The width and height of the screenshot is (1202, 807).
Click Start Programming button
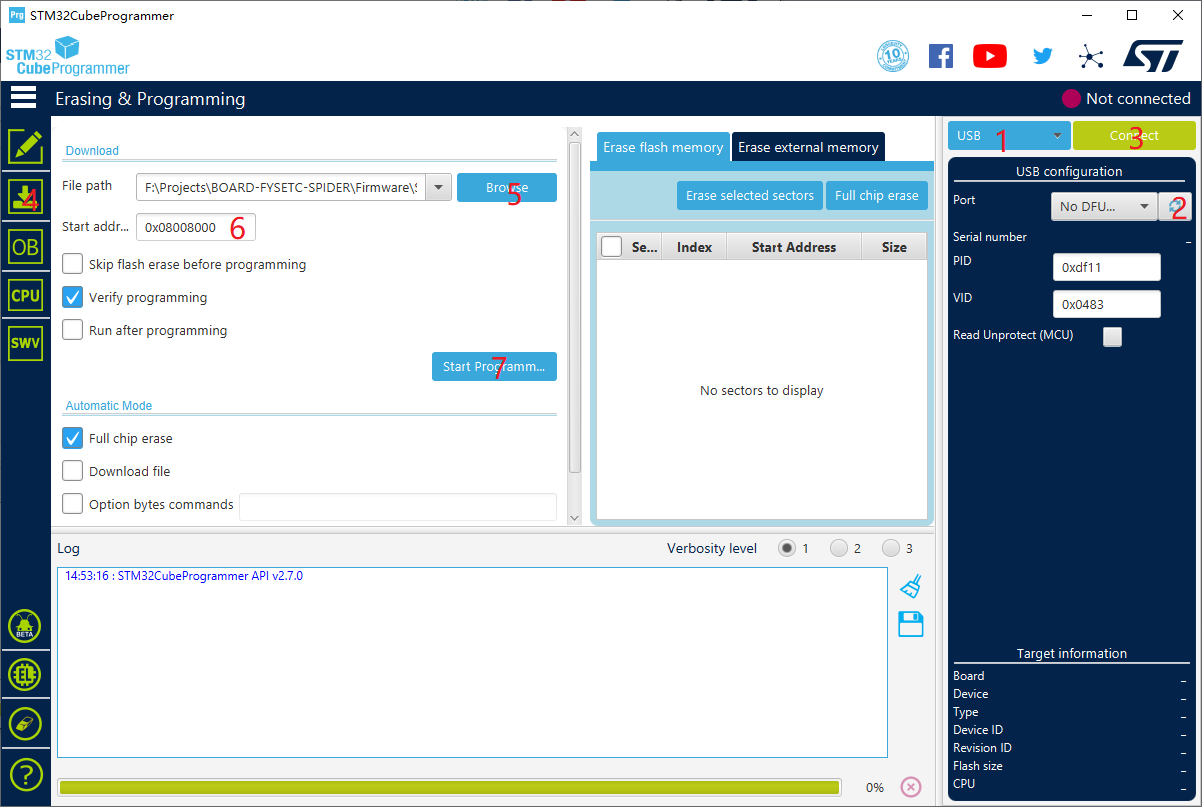coord(494,366)
